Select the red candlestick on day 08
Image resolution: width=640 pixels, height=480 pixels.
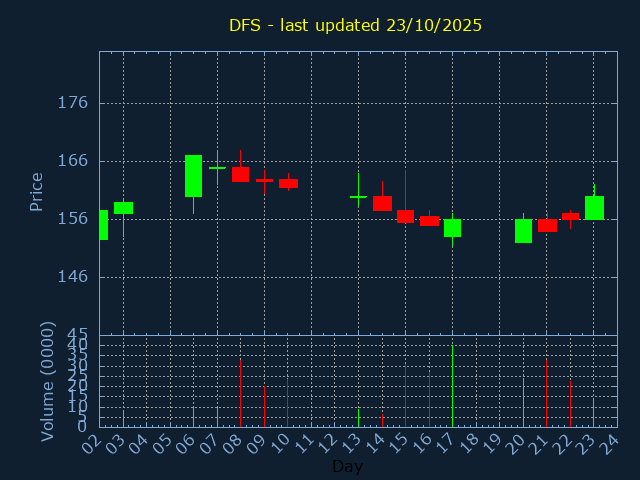coord(240,174)
